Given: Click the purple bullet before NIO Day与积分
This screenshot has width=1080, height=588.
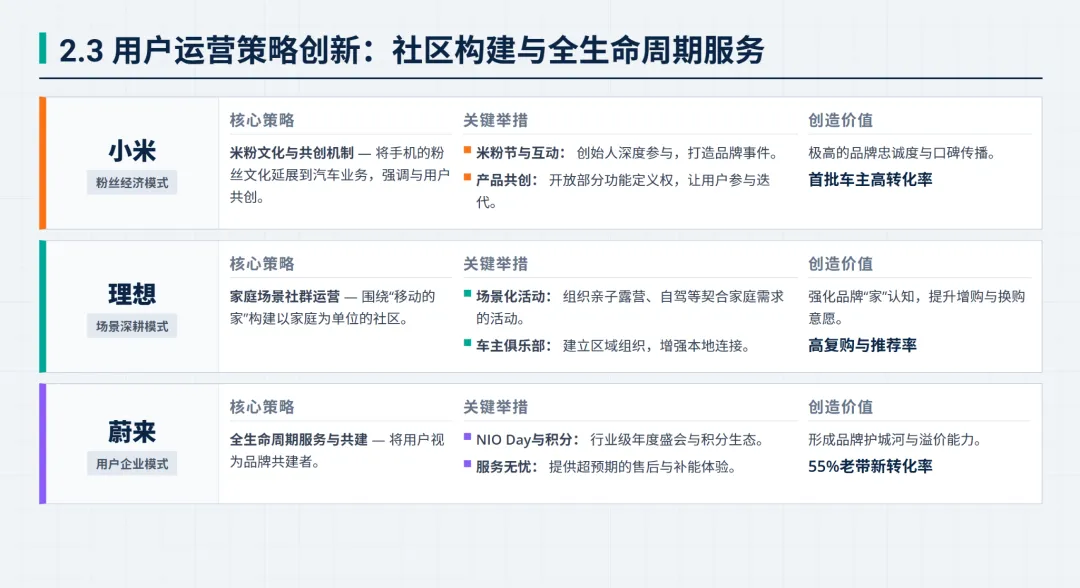Looking at the screenshot, I should tap(468, 437).
